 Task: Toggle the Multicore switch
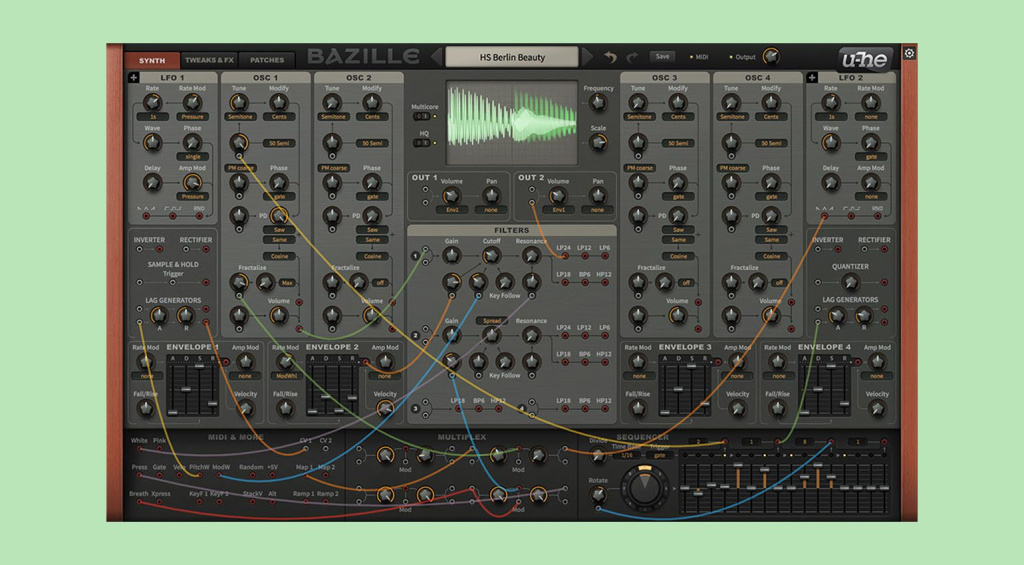[423, 116]
